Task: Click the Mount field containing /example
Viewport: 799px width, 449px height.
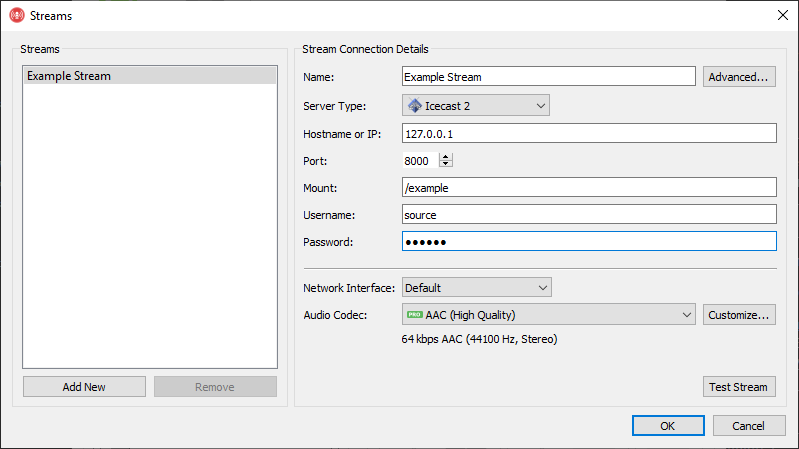Action: tap(589, 187)
